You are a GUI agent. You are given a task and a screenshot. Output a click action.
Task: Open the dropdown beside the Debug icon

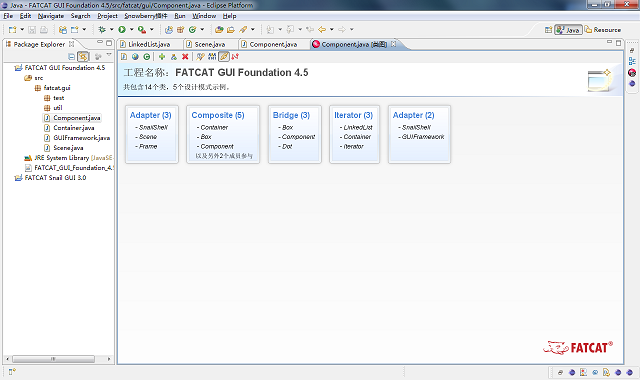coord(111,29)
